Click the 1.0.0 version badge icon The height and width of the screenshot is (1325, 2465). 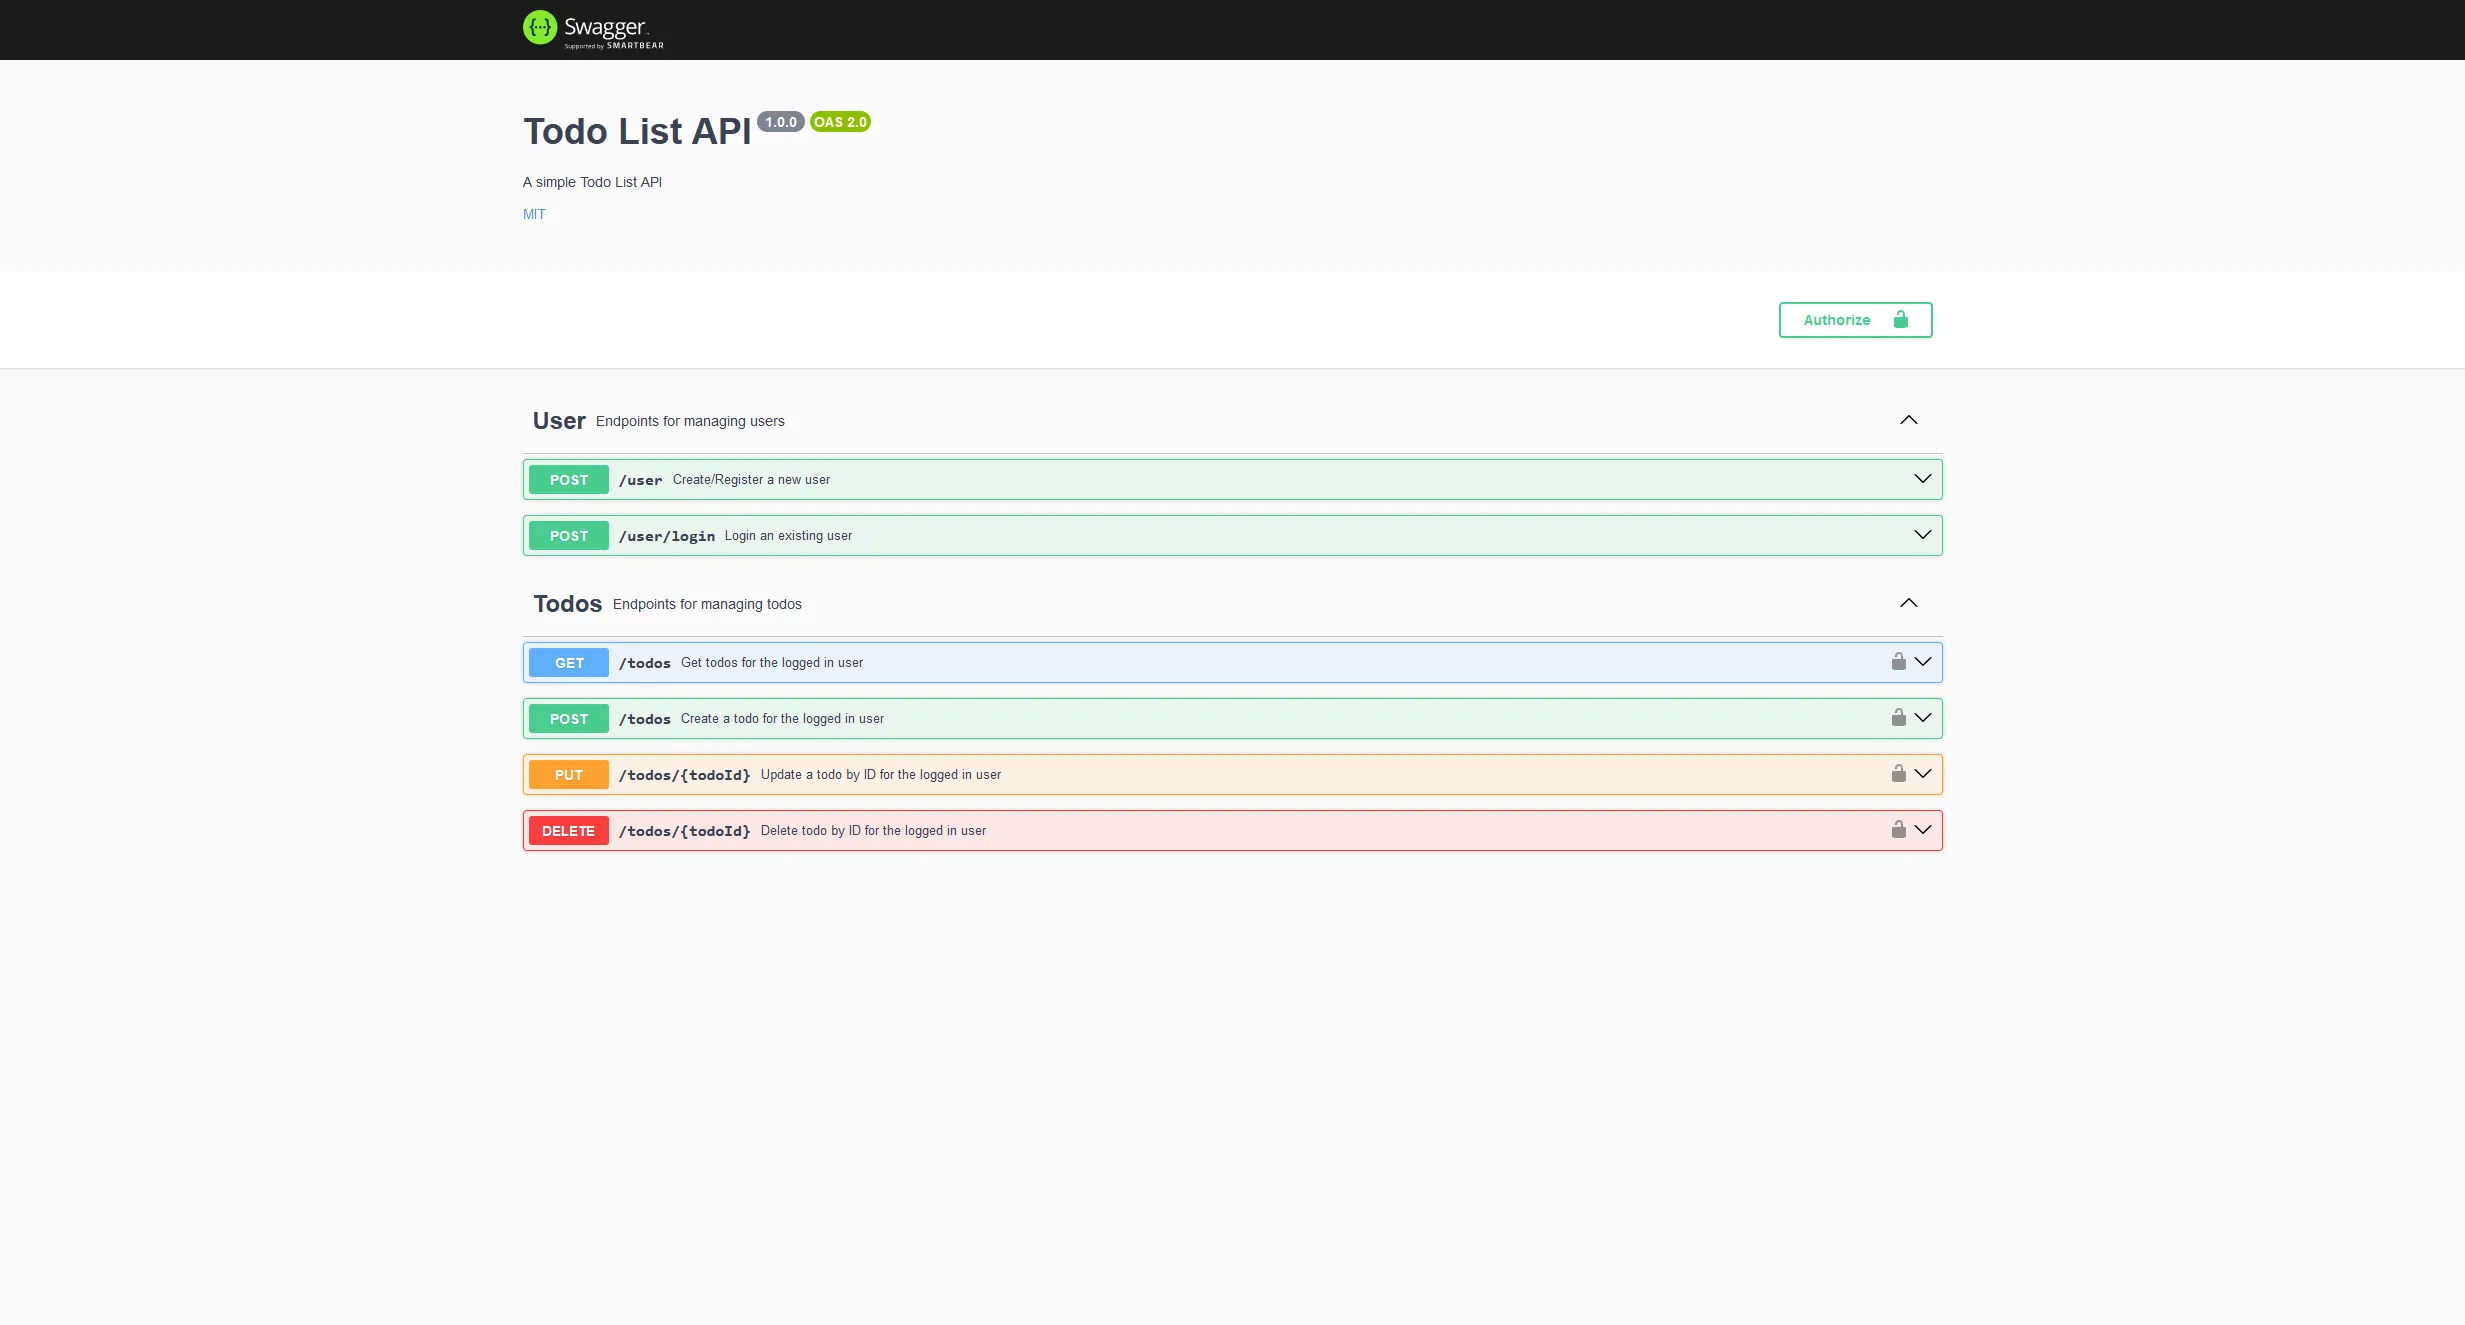[780, 122]
